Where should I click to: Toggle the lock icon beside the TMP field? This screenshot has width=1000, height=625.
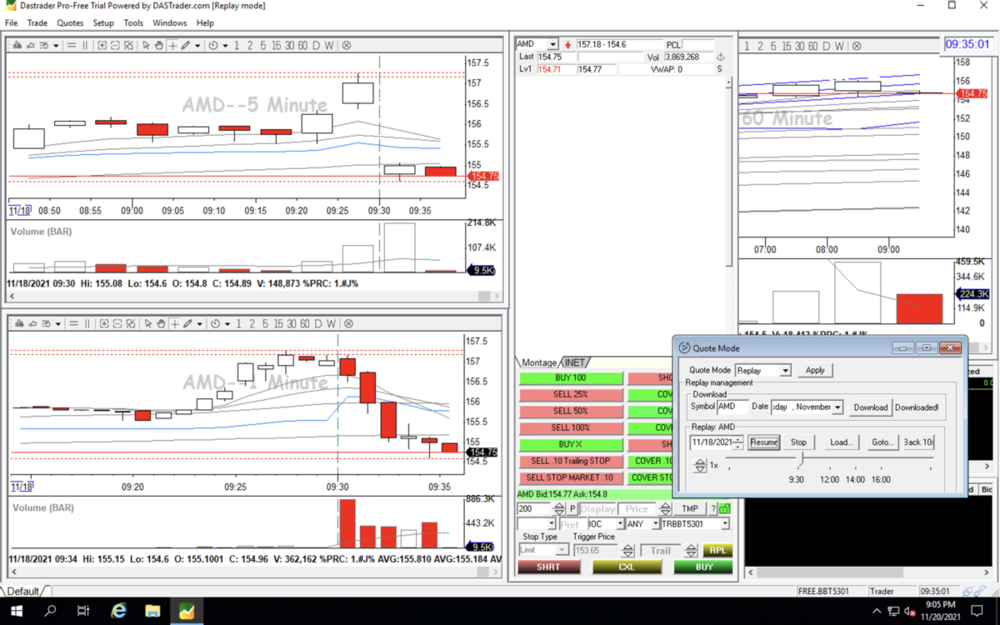pyautogui.click(x=724, y=509)
